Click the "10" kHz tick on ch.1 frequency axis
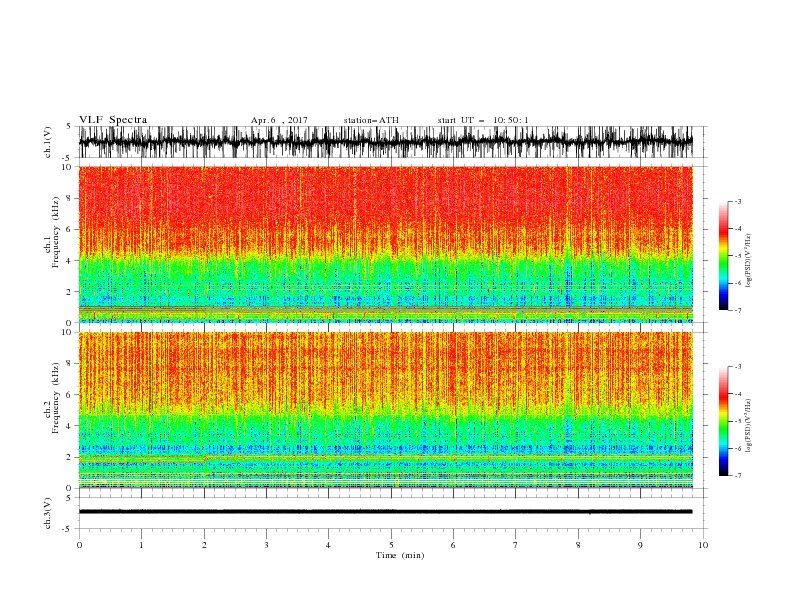This screenshot has height=612, width=792. pos(69,167)
